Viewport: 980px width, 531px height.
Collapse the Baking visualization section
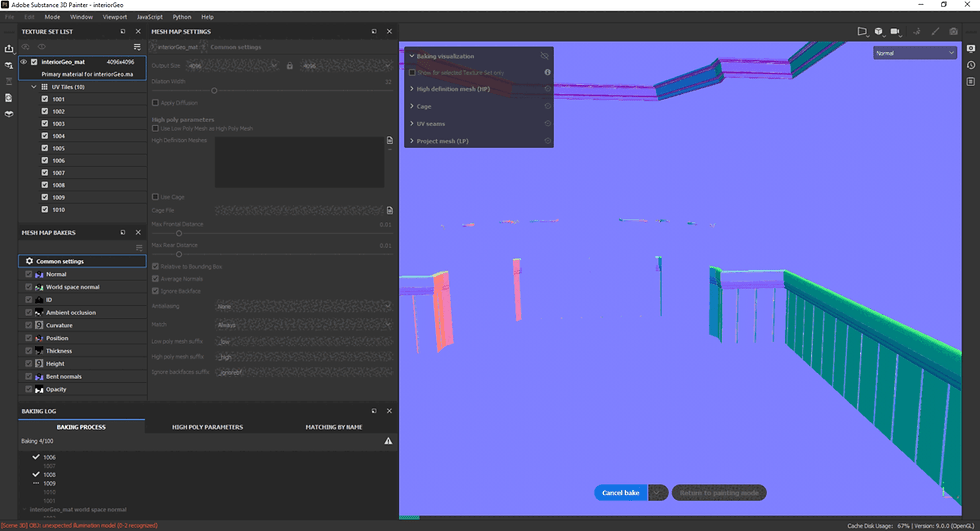pos(412,56)
